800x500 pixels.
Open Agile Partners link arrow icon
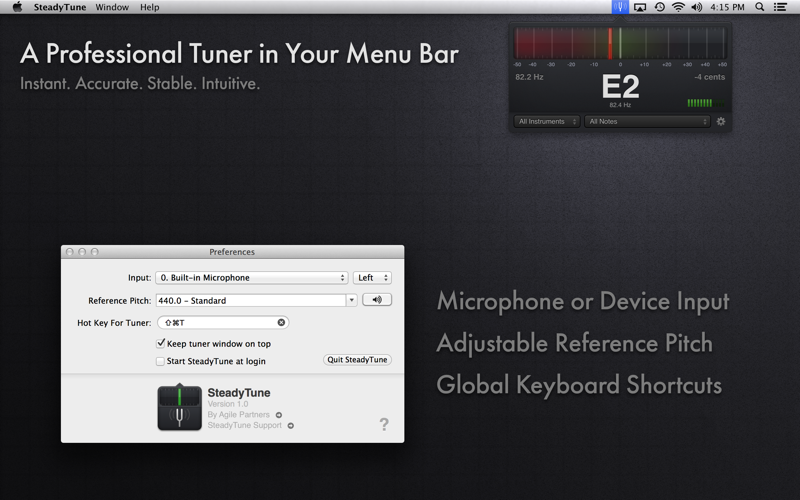[x=279, y=415]
